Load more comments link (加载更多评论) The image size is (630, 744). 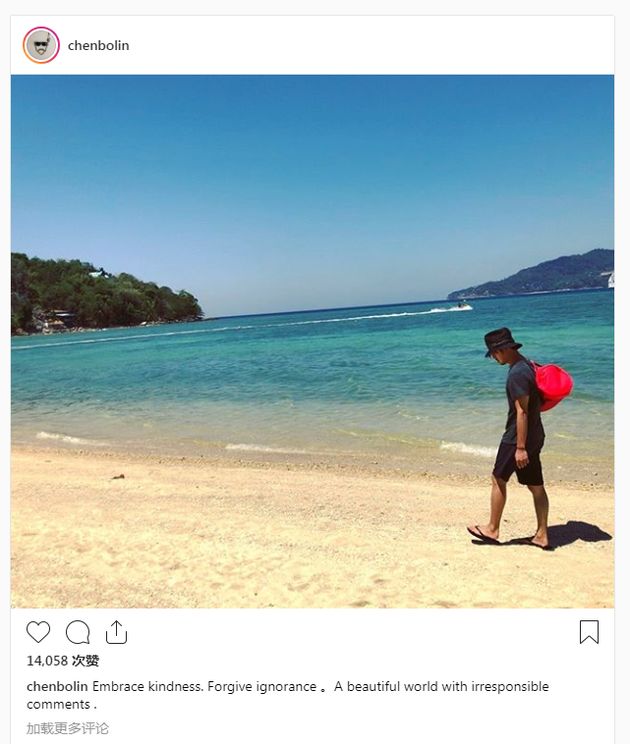[67, 728]
